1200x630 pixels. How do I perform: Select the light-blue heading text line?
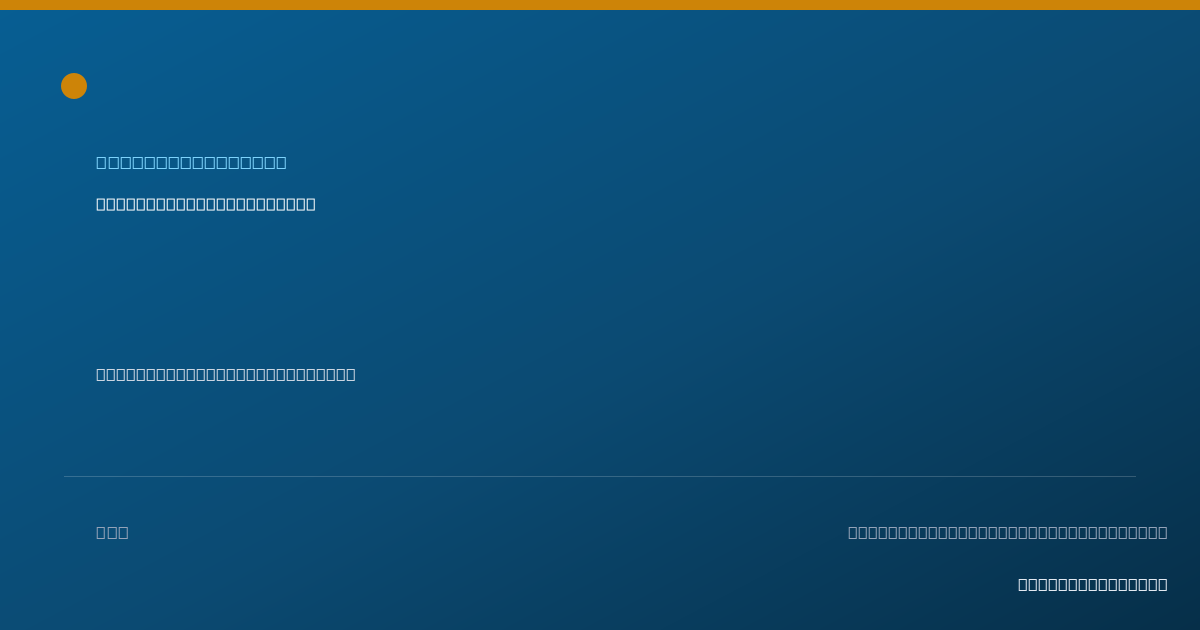tap(191, 162)
